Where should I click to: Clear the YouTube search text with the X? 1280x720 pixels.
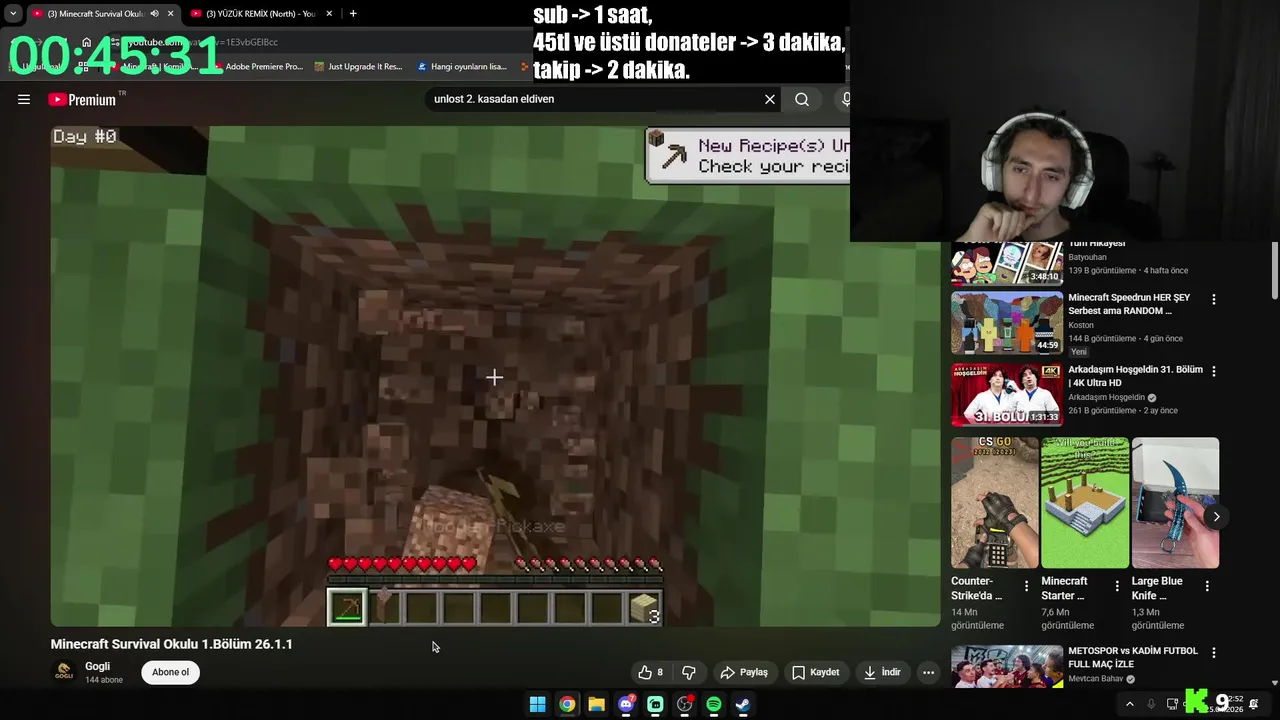click(x=770, y=99)
